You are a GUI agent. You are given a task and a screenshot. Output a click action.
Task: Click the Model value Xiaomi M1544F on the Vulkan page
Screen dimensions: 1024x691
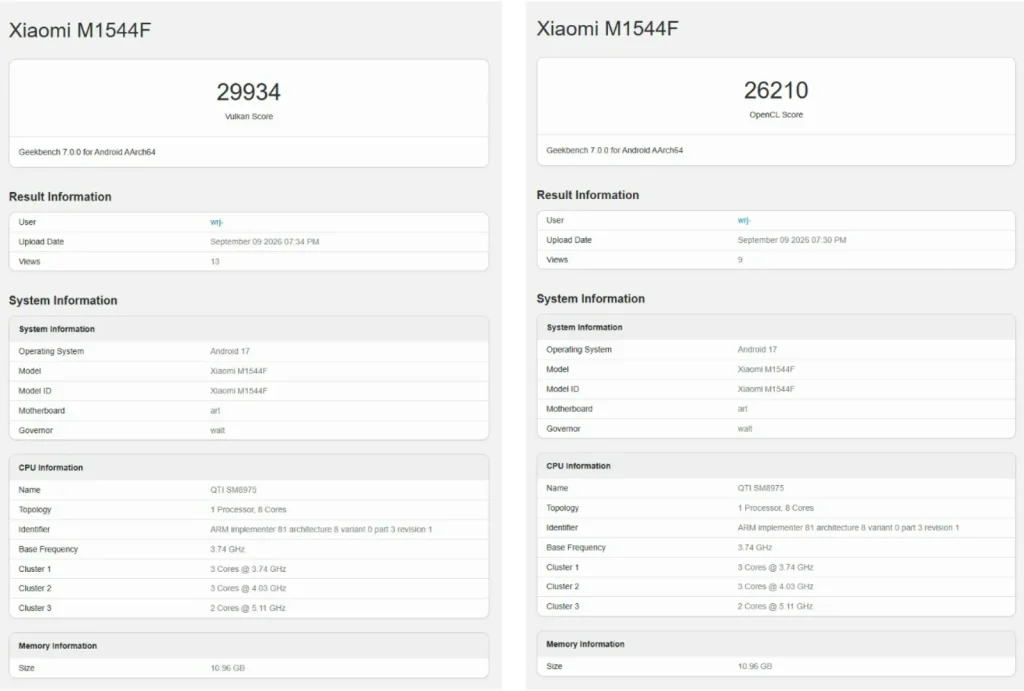pos(239,371)
